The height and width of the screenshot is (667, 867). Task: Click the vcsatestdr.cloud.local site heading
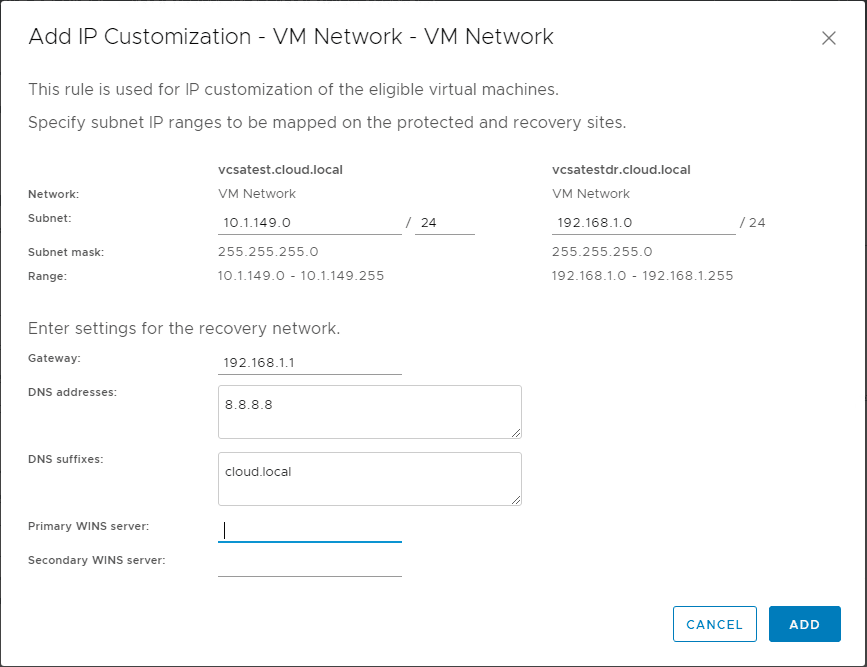(621, 169)
